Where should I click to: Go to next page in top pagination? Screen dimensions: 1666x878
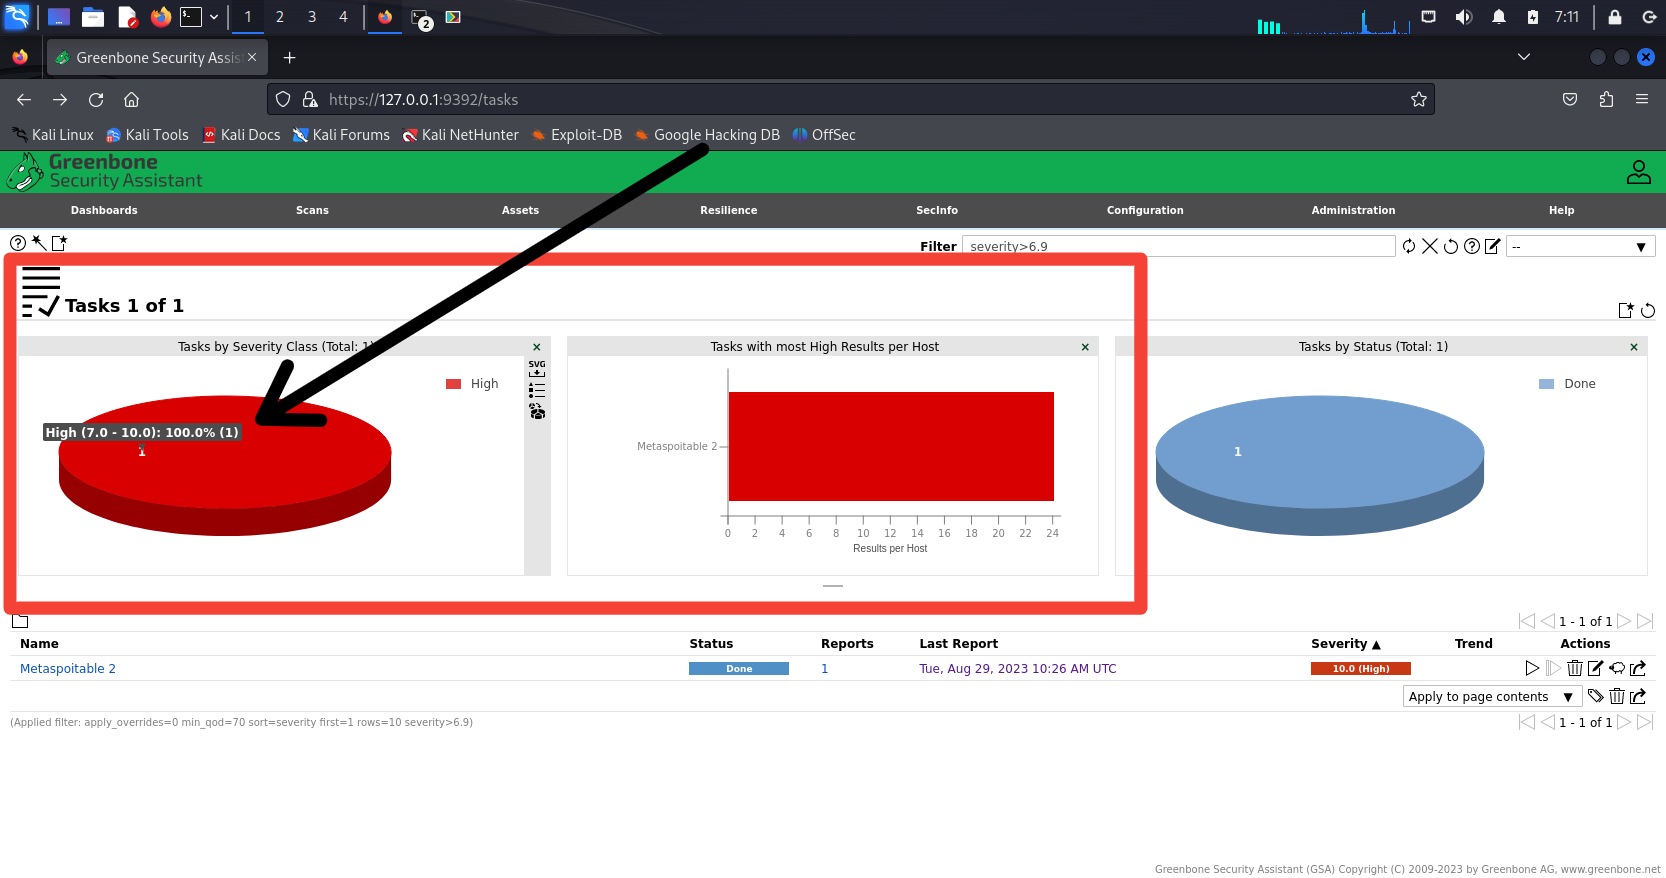1625,621
